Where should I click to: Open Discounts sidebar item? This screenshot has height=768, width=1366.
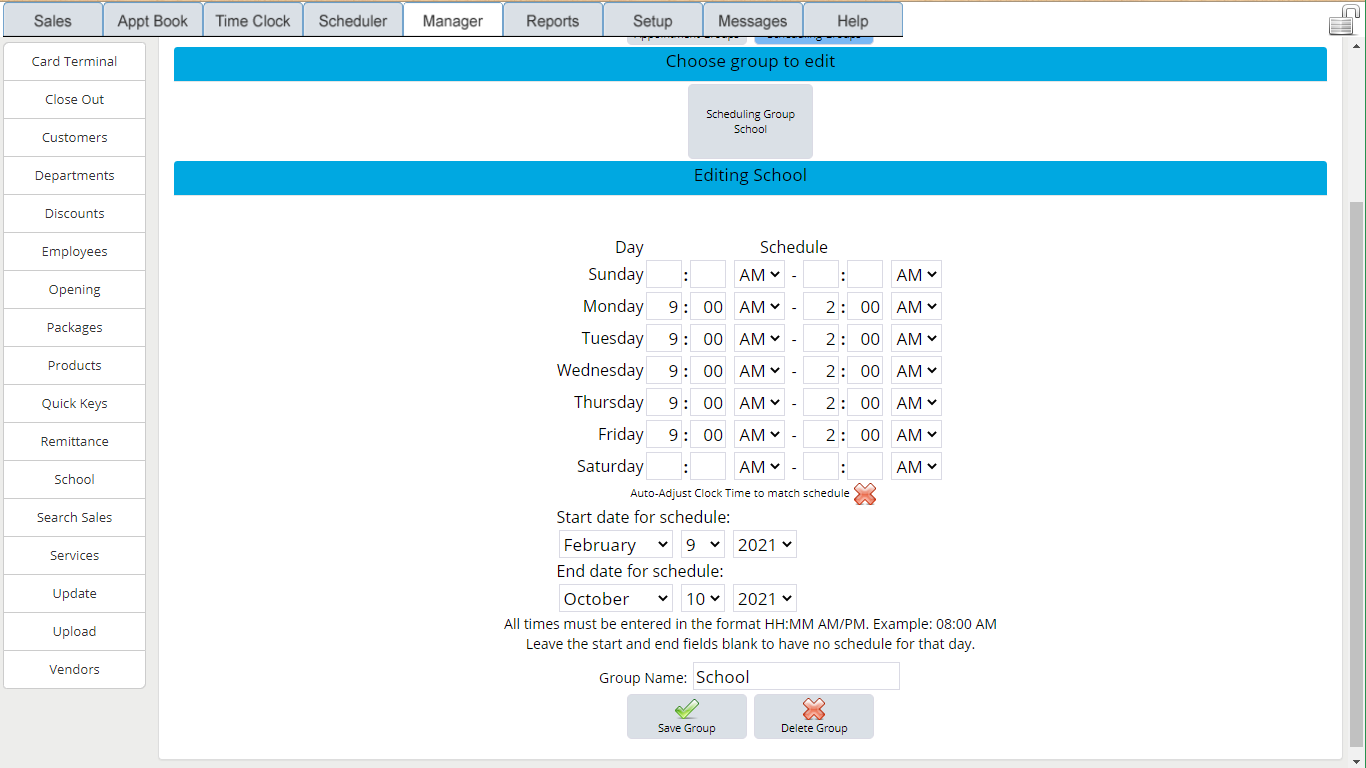(75, 214)
